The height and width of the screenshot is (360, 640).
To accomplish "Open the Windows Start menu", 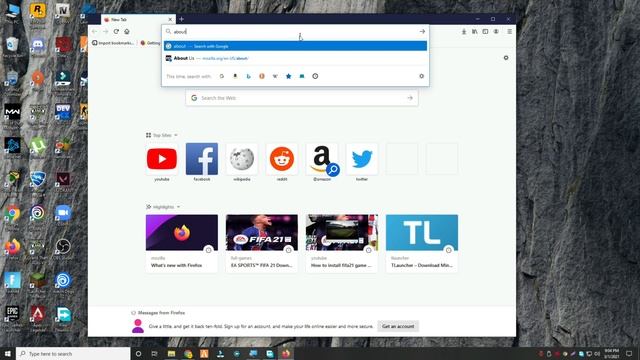I will tap(7, 353).
